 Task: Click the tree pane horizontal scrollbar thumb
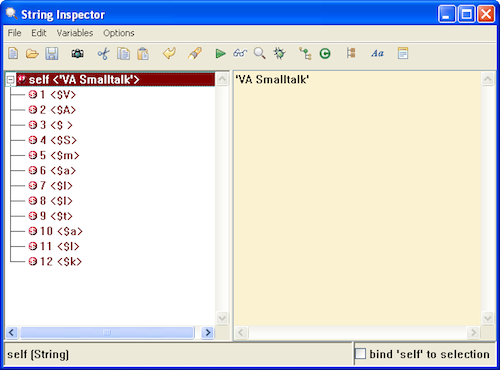pos(107,332)
